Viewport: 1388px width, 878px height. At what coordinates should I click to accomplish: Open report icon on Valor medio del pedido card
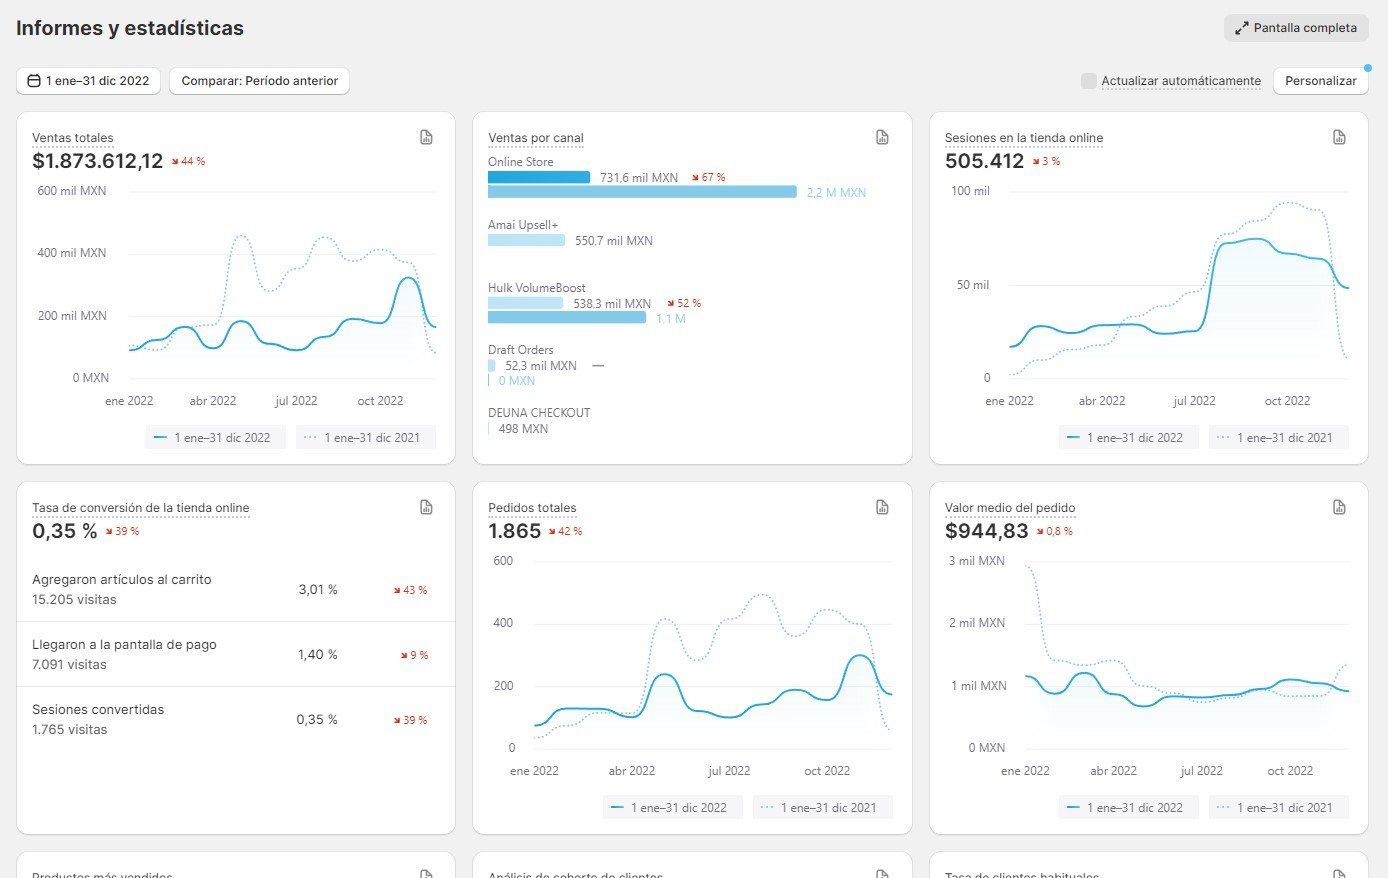[x=1339, y=508]
